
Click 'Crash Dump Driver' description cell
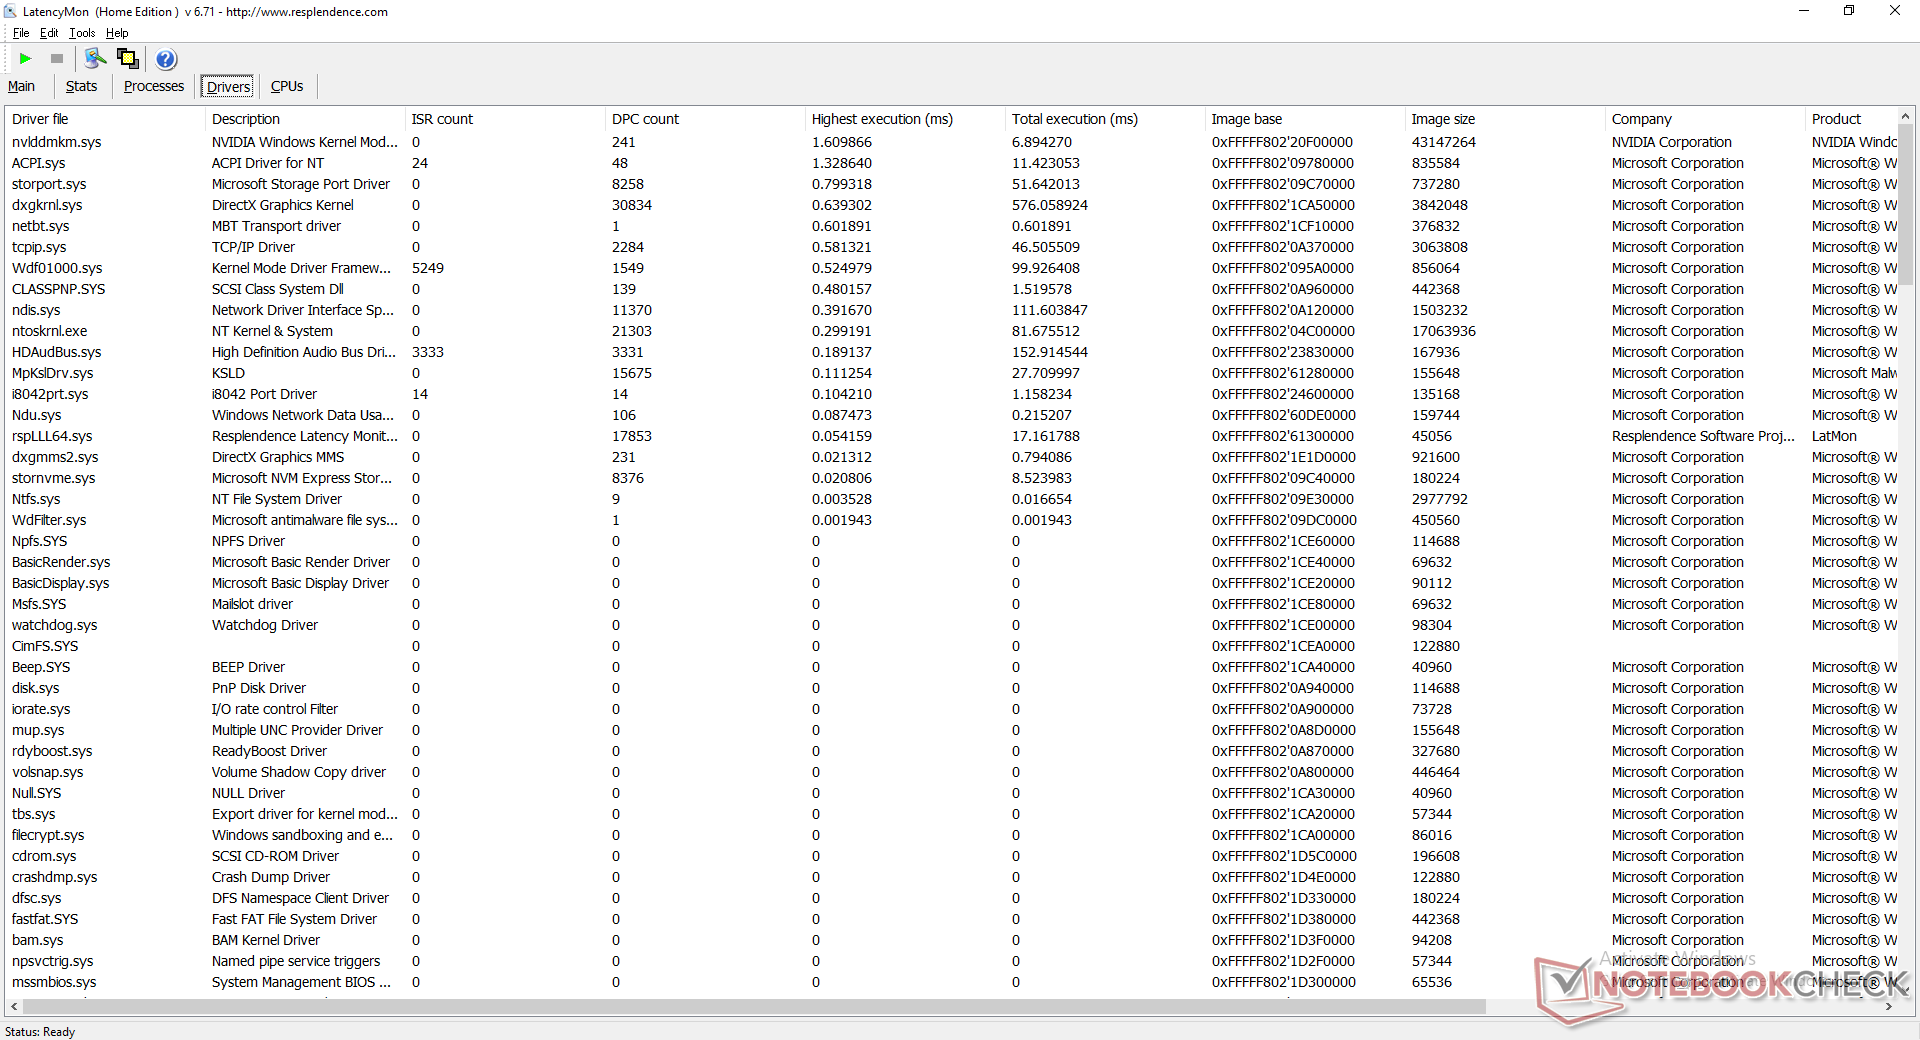(x=270, y=877)
